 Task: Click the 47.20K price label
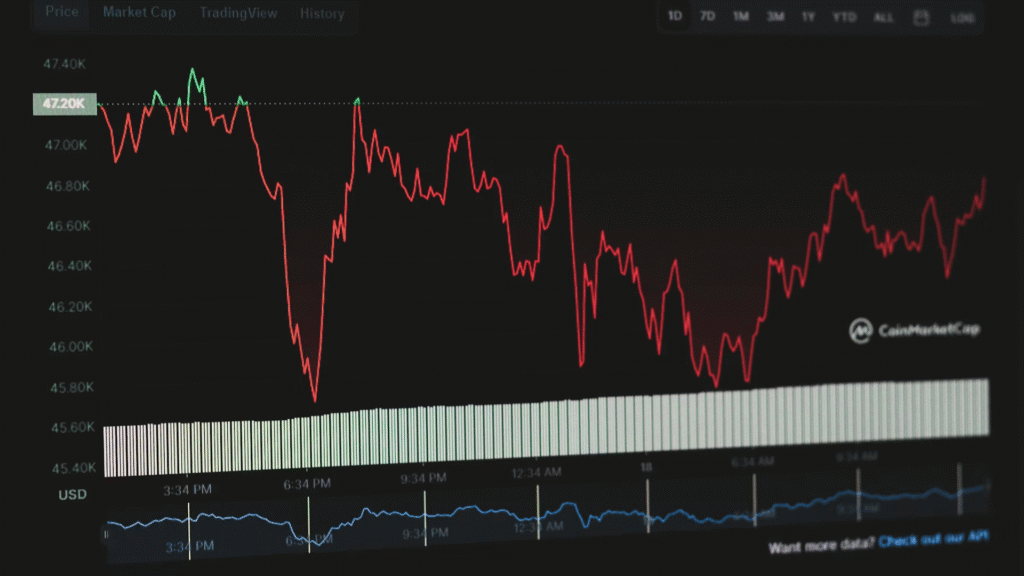pyautogui.click(x=64, y=104)
